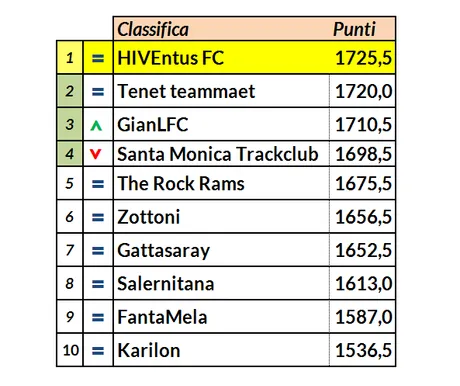Viewport: 460px width, 386px height.
Task: Click the equals sign in the HIVEntus FC row
Action: tap(98, 58)
